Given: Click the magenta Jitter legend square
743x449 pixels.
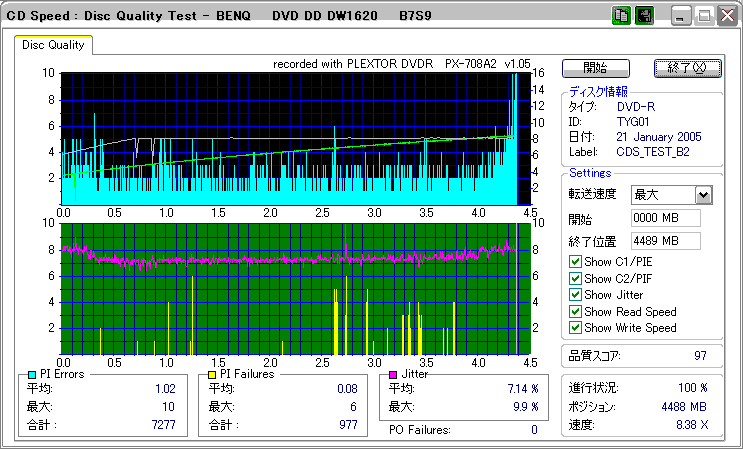Looking at the screenshot, I should coord(393,374).
